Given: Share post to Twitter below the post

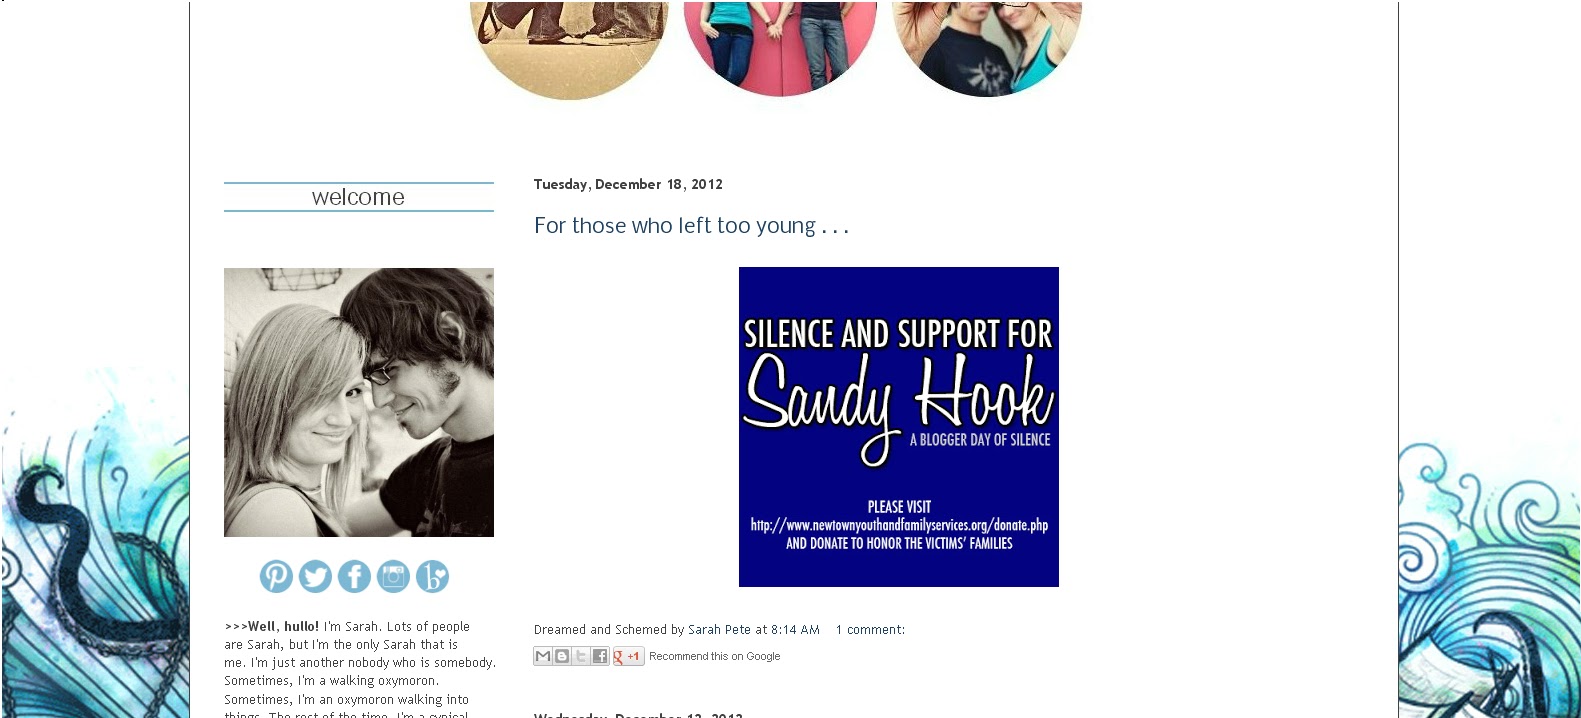Looking at the screenshot, I should coord(581,656).
